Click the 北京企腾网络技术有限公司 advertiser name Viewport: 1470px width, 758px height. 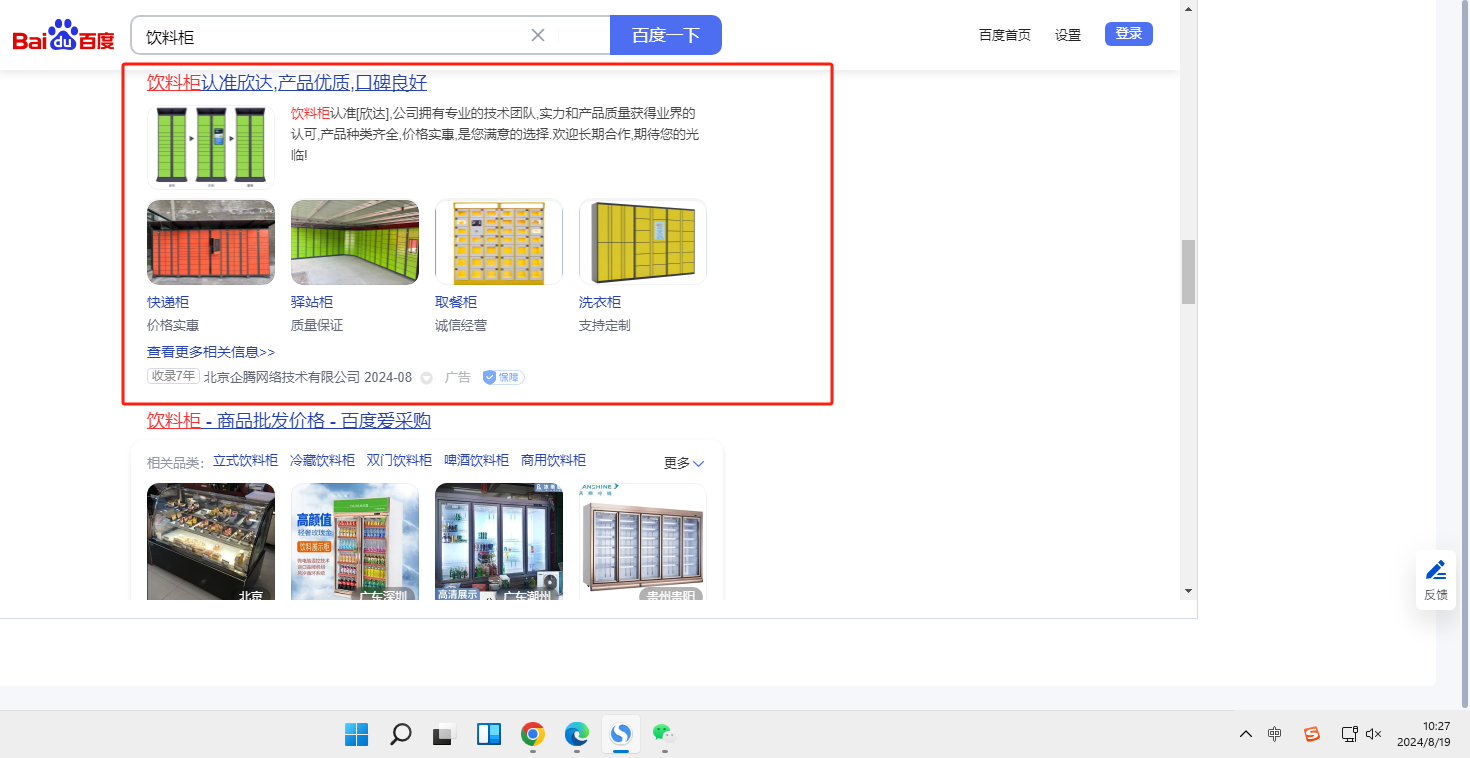[x=281, y=377]
